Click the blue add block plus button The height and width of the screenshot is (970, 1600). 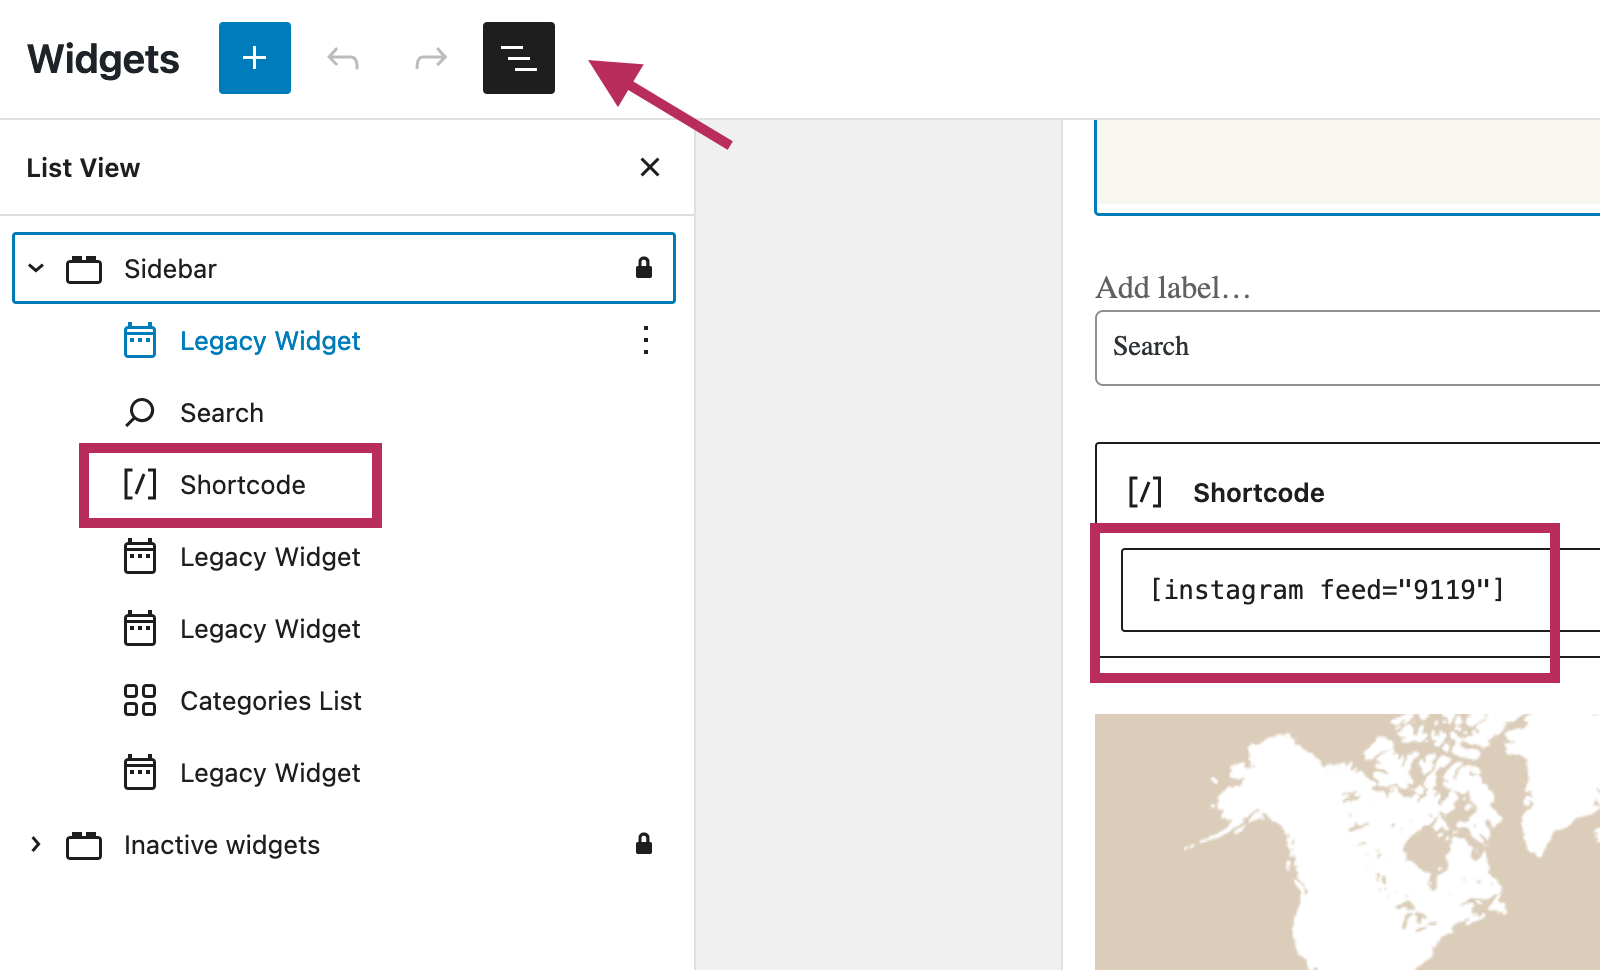coord(254,58)
